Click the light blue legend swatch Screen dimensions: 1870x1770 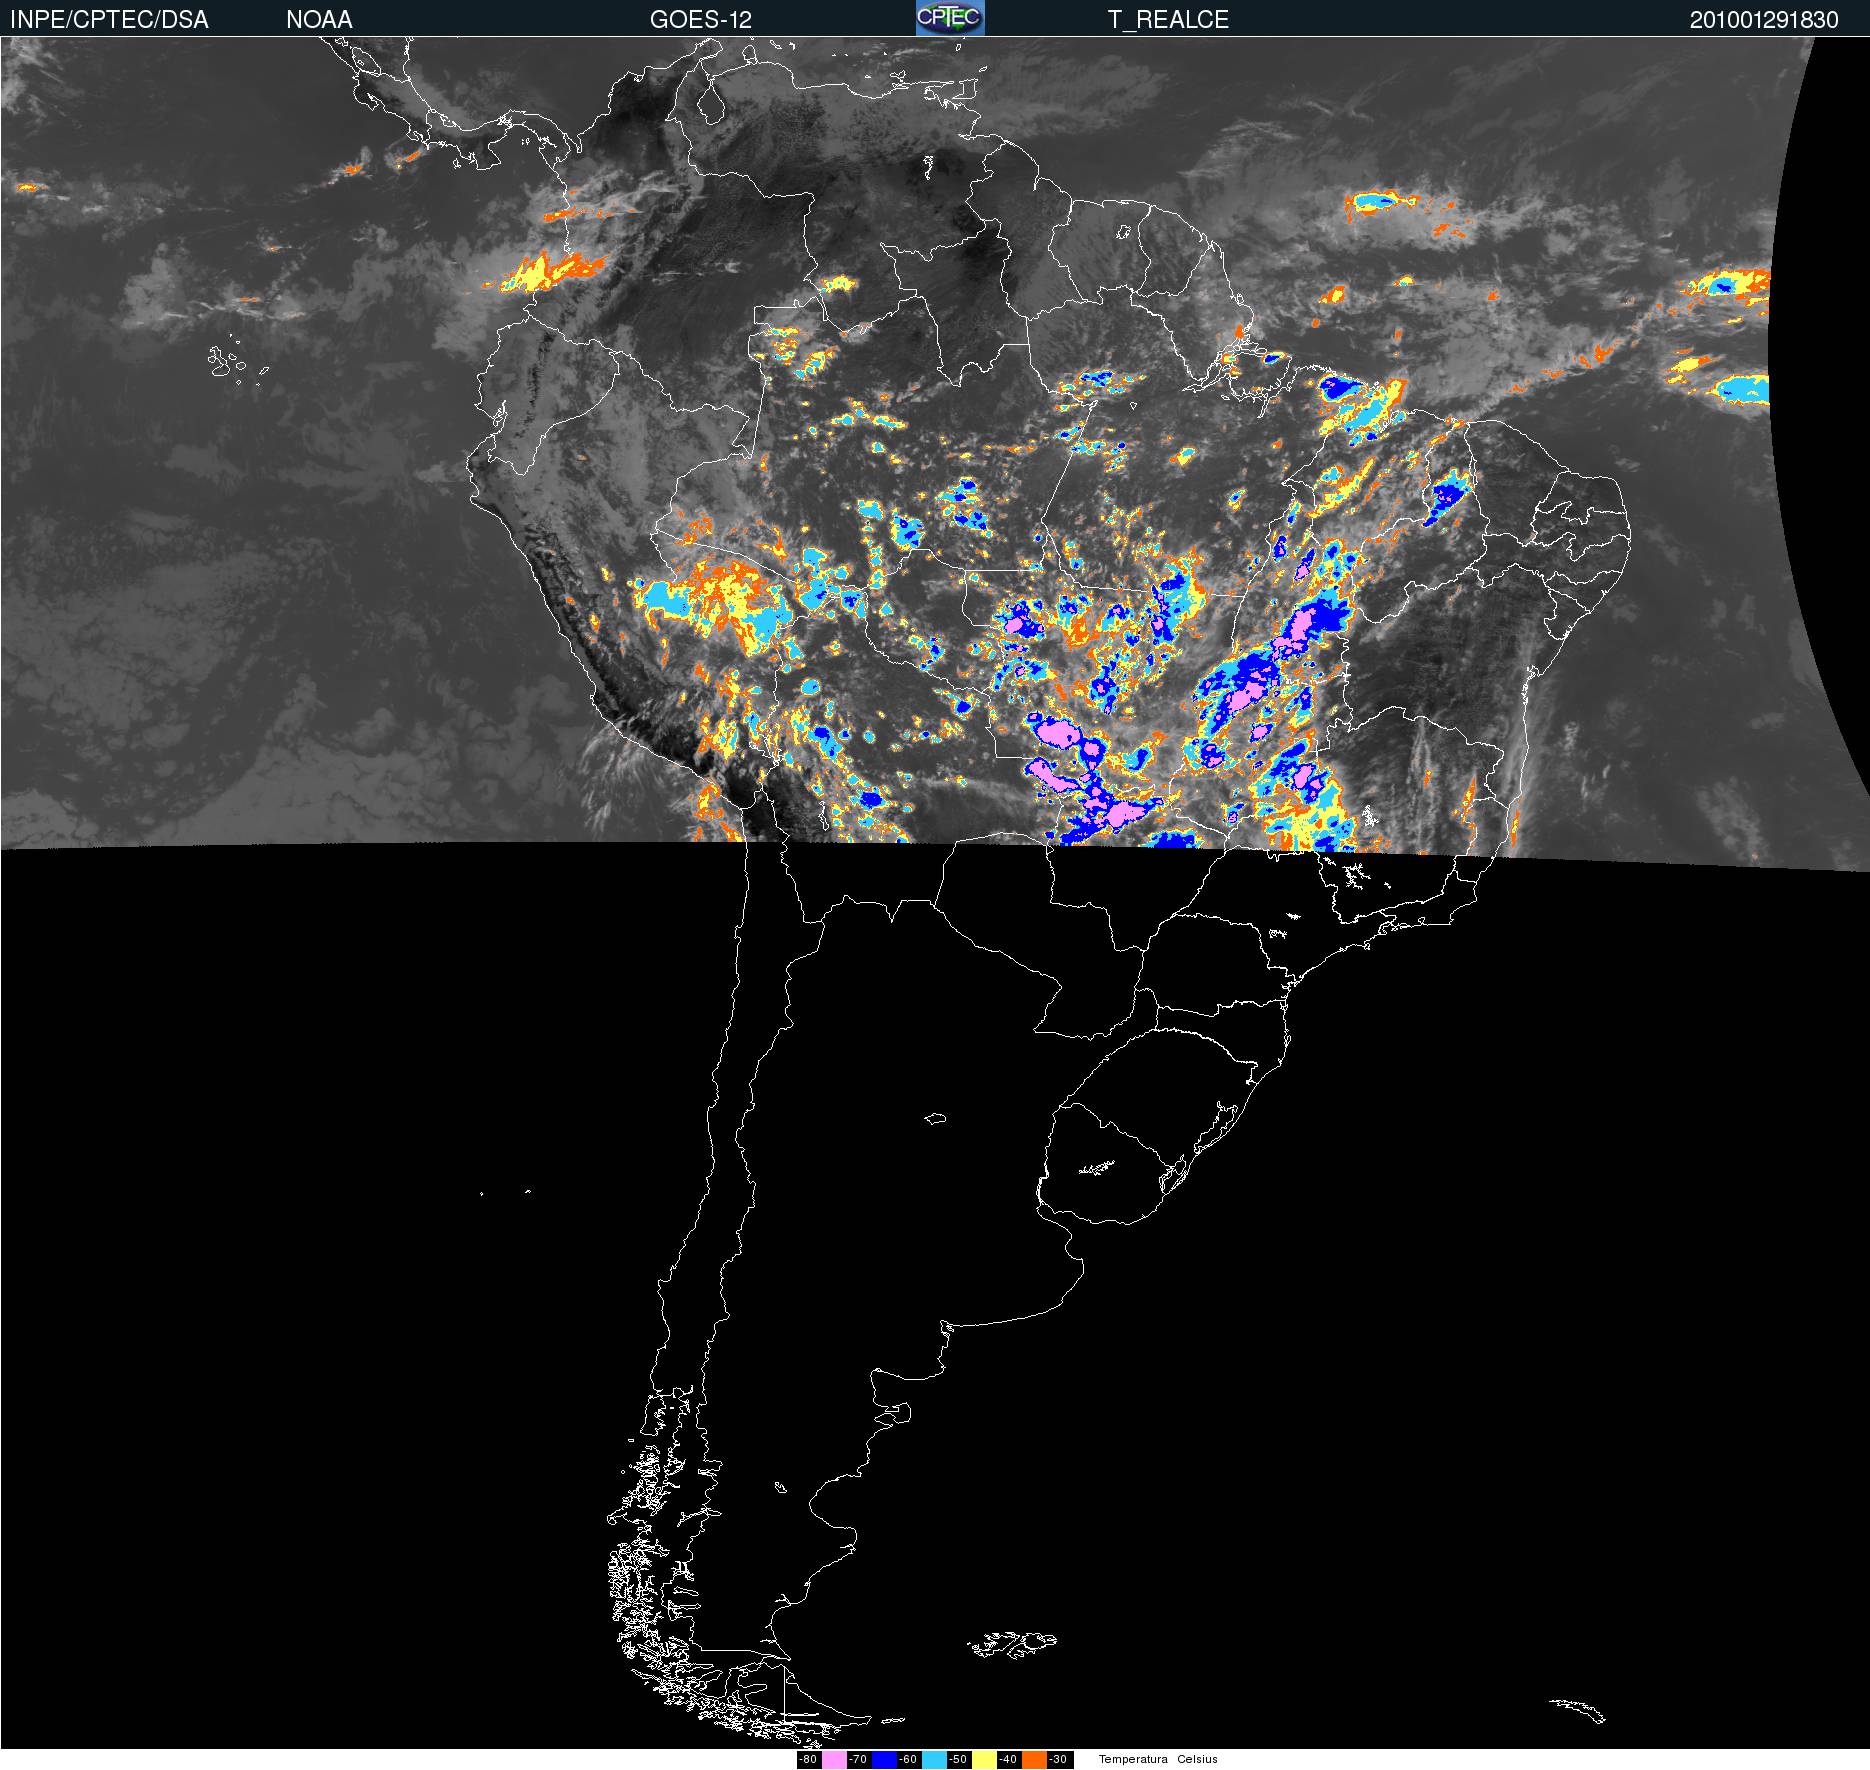[934, 1760]
